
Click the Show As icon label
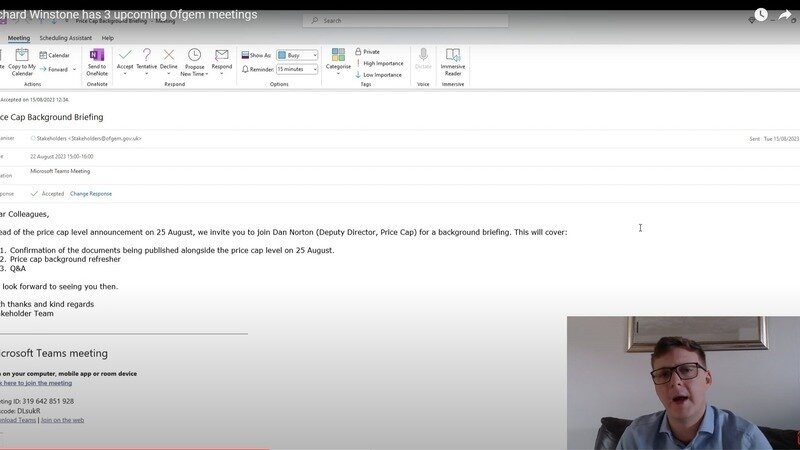256,55
